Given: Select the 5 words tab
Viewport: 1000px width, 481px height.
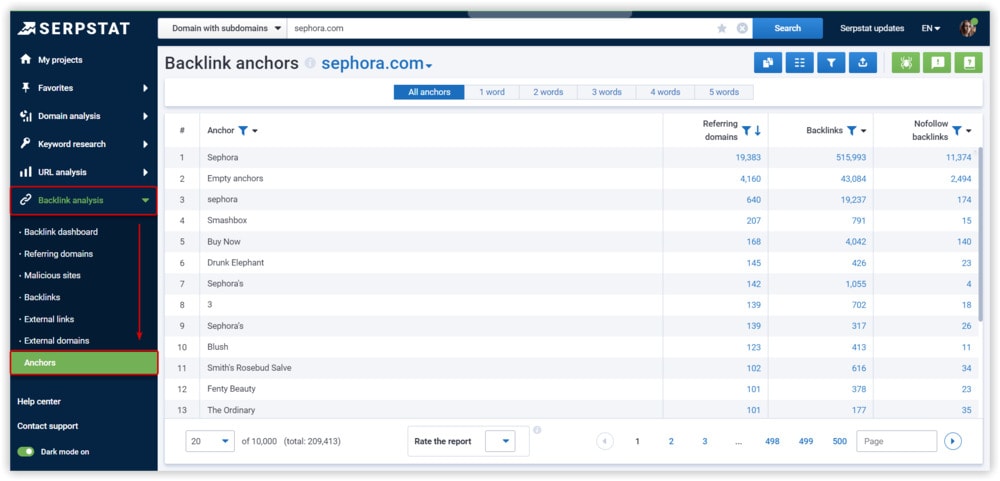Looking at the screenshot, I should (x=724, y=92).
